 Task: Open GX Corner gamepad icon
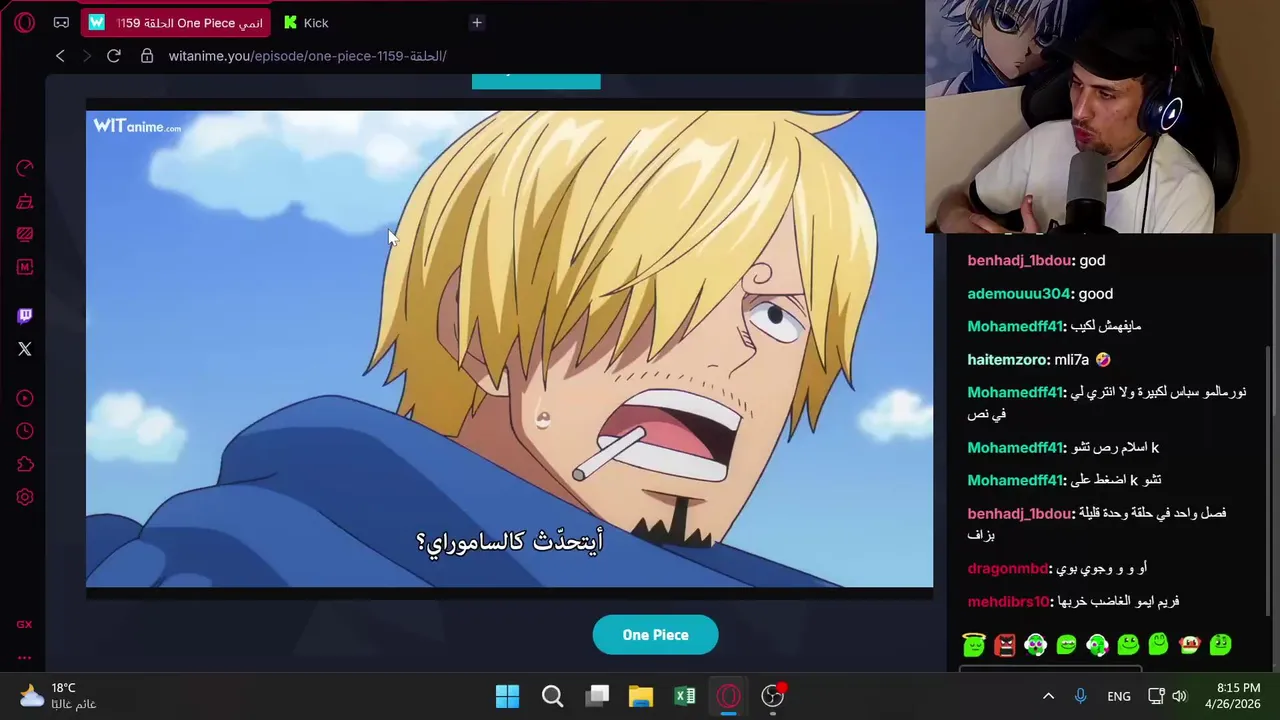pos(61,22)
